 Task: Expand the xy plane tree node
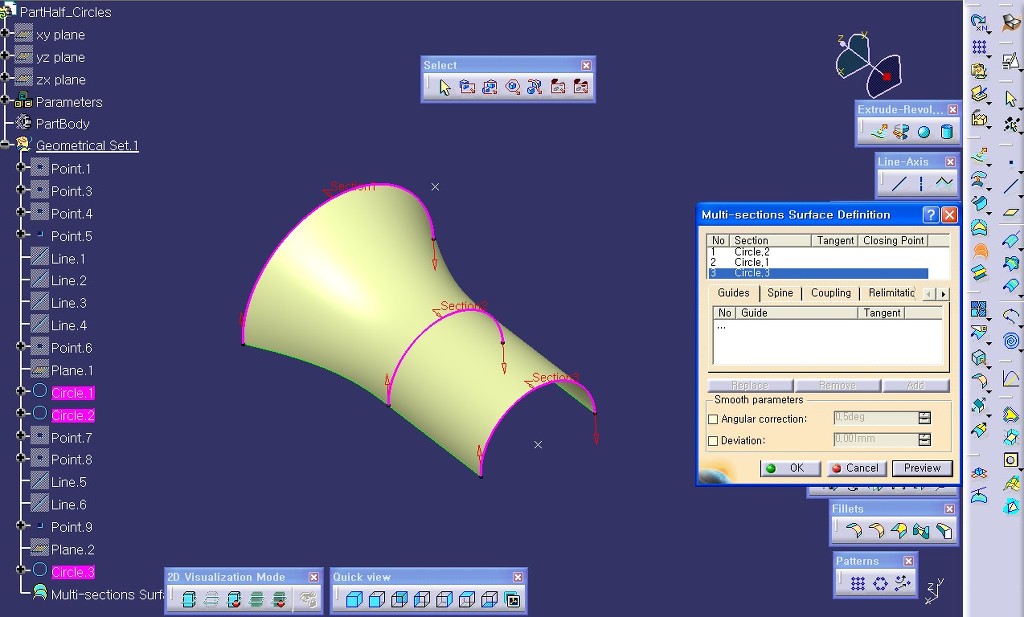pyautogui.click(x=6, y=34)
